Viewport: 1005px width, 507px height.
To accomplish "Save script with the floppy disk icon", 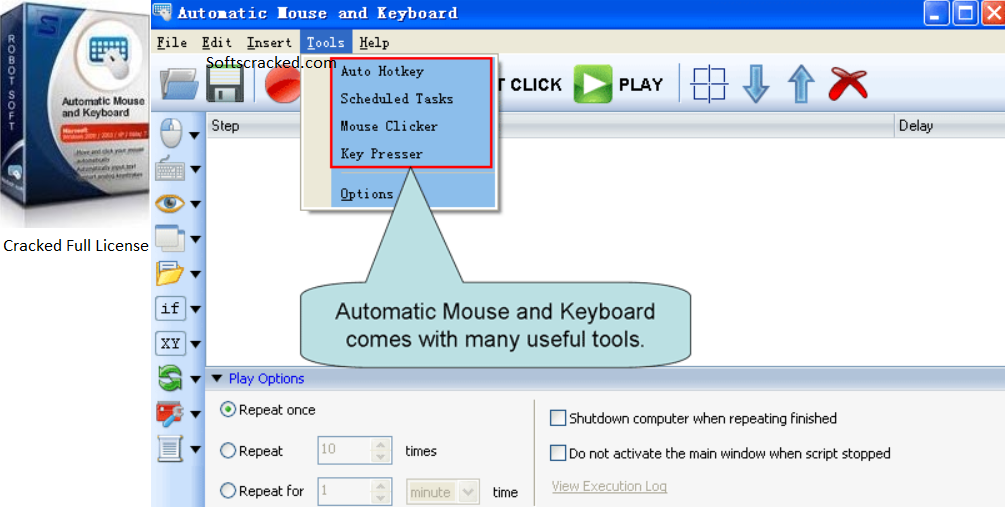I will (225, 84).
